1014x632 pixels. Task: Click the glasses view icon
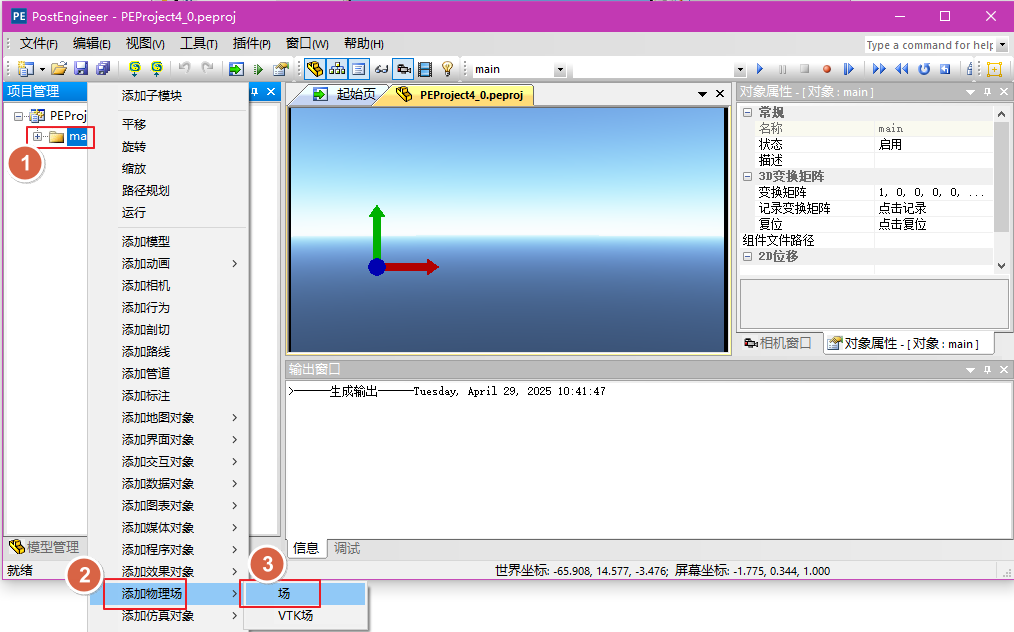point(382,69)
